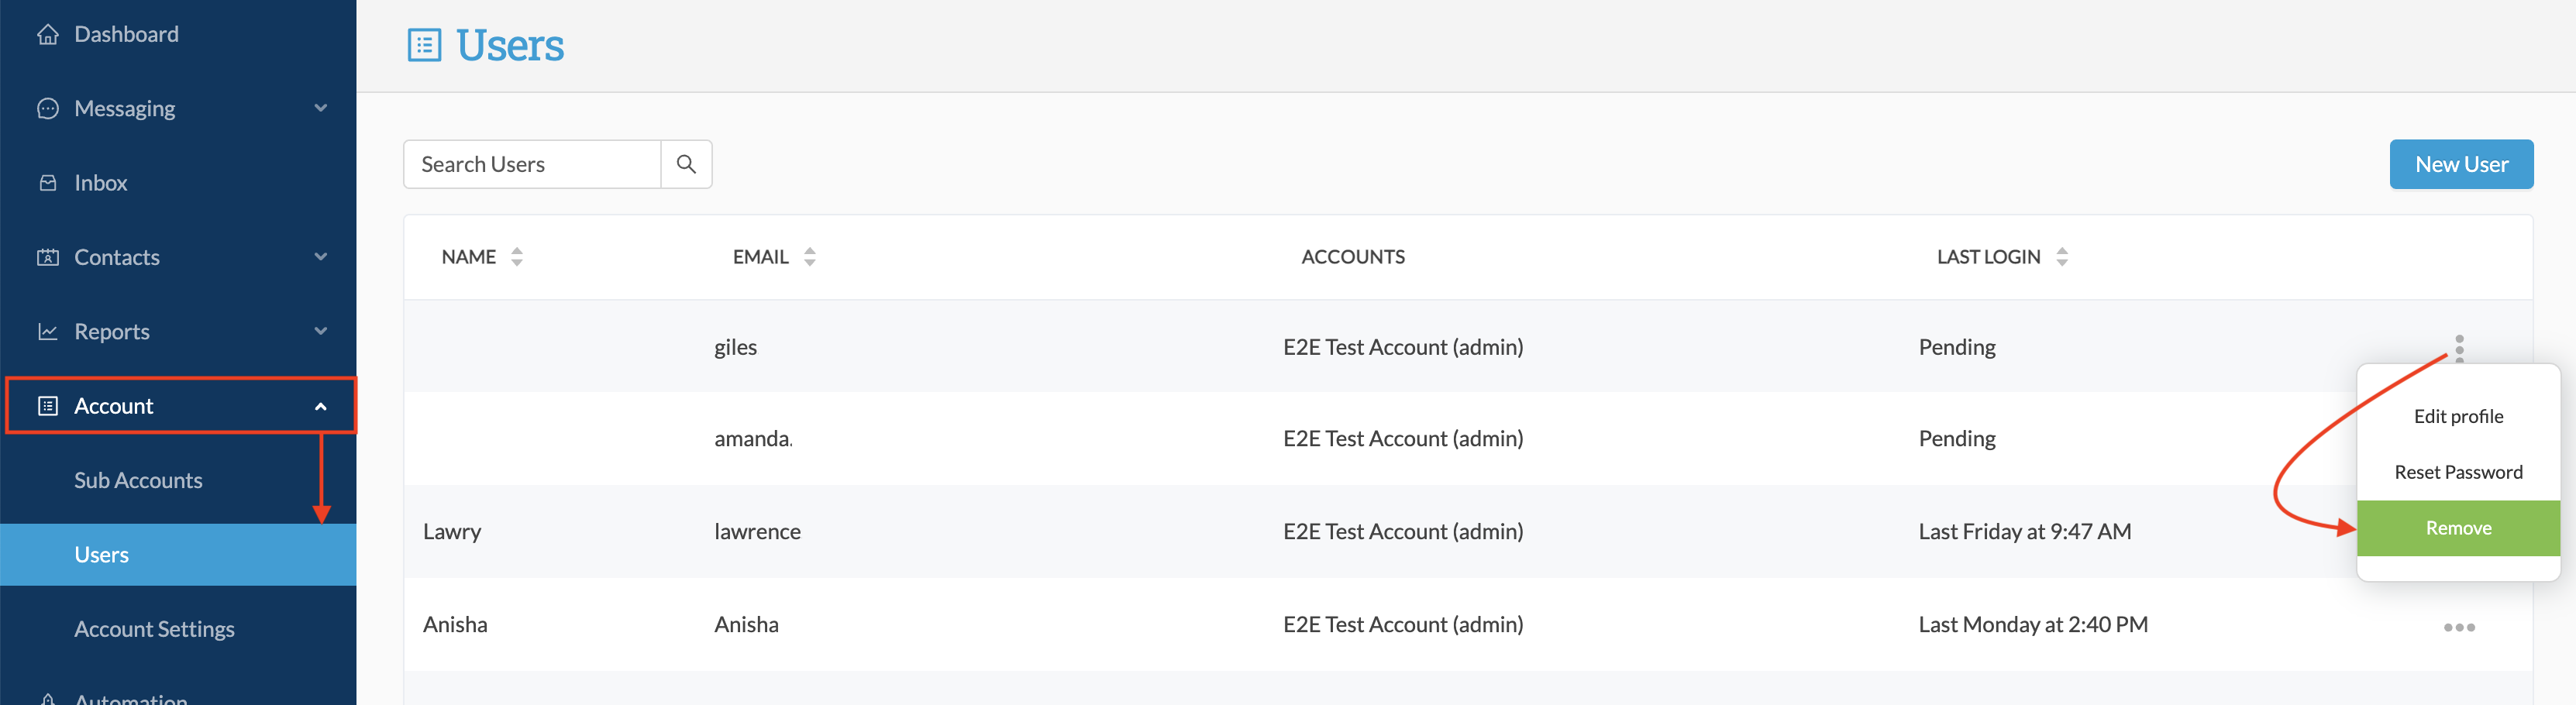The image size is (2576, 705).
Task: Click the ACCOUNTS column header
Action: pos(1353,257)
